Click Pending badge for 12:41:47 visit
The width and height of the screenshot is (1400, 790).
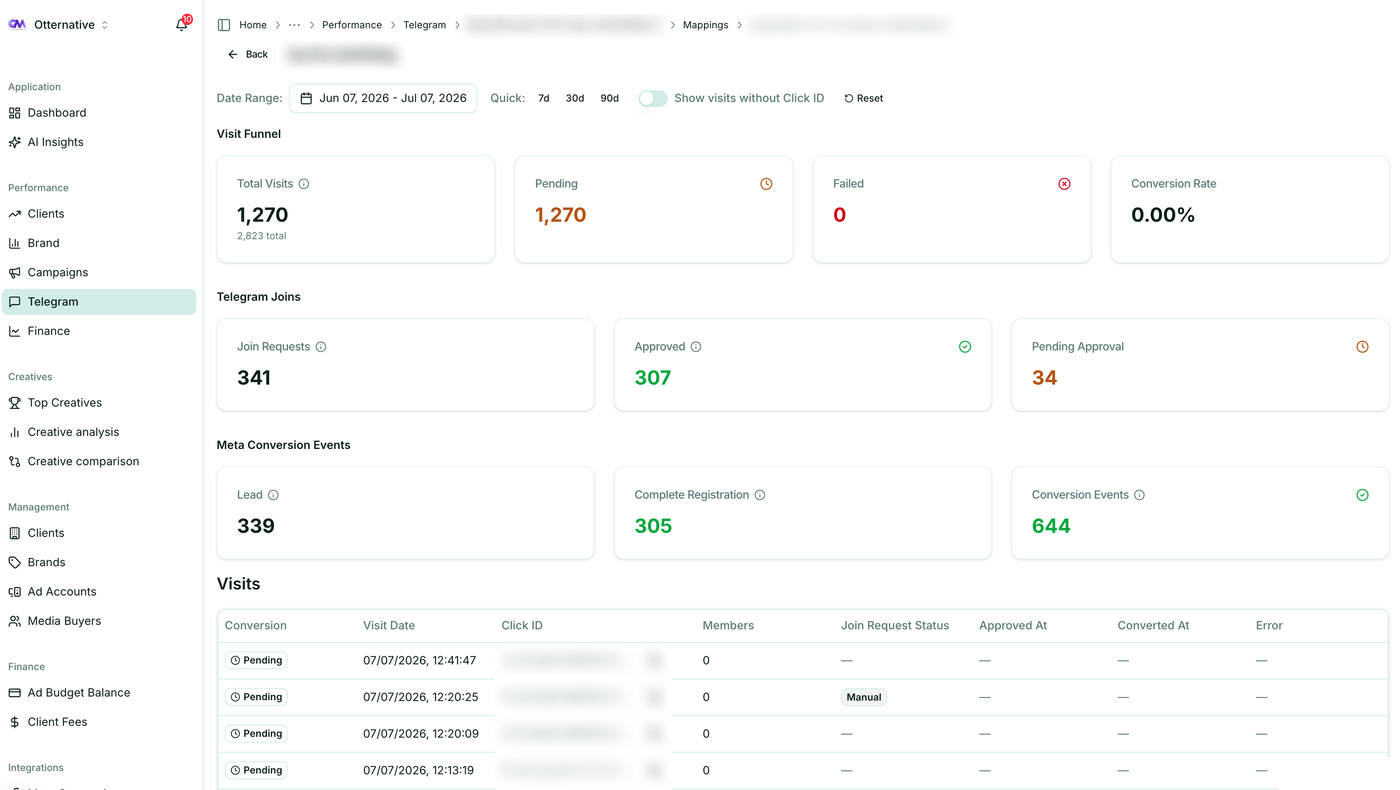257,660
